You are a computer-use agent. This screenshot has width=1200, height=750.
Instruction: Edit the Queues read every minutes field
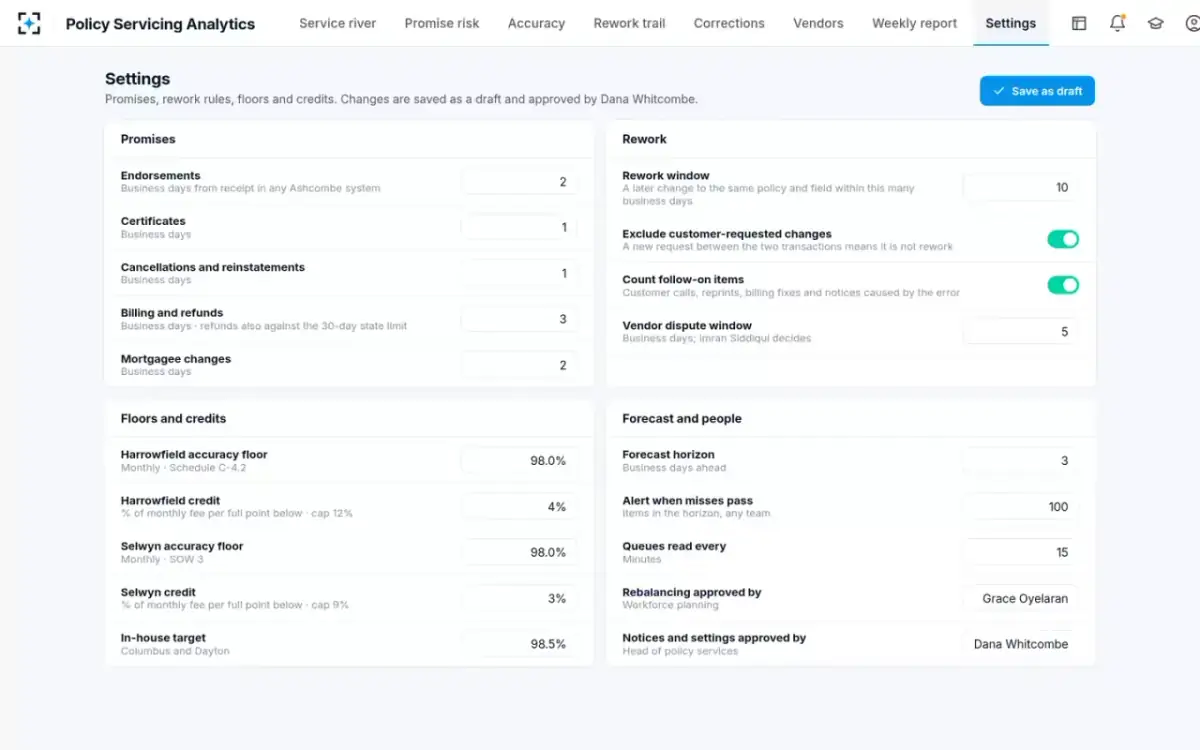click(1021, 553)
